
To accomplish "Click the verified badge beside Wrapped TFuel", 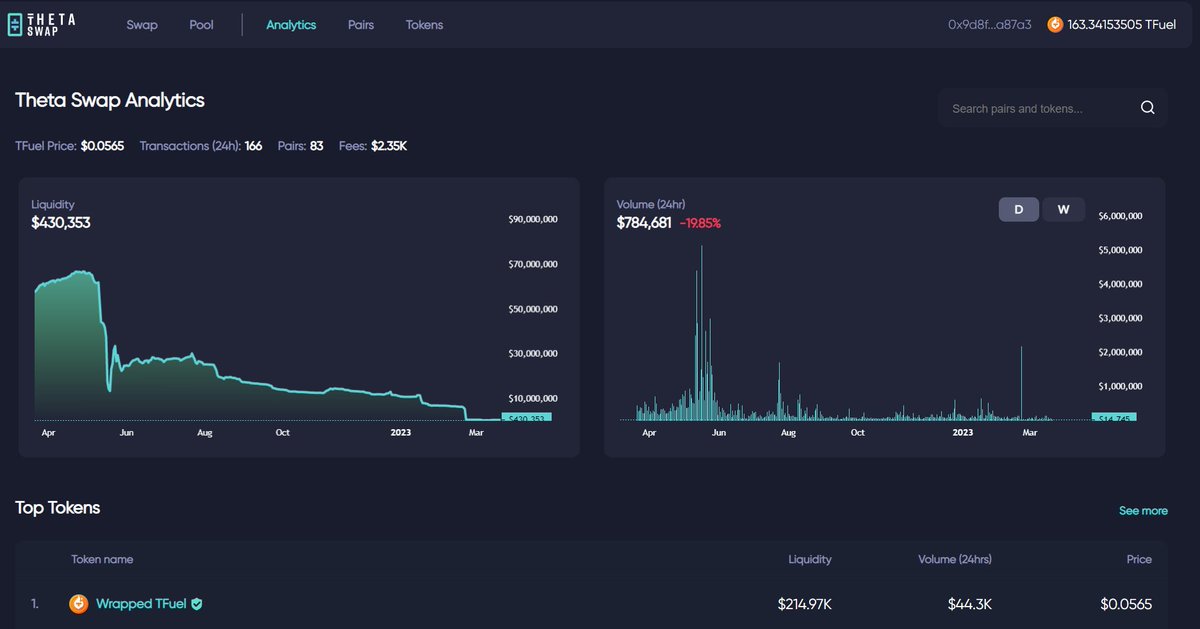I will coord(197,604).
